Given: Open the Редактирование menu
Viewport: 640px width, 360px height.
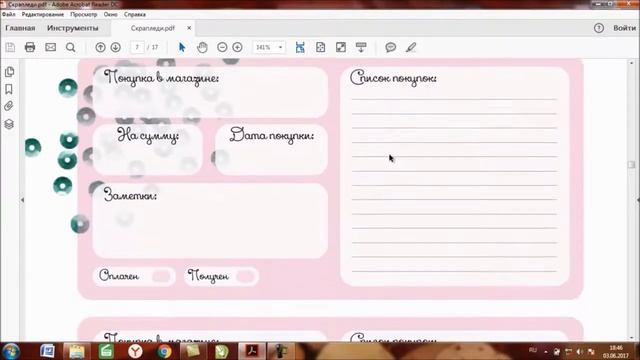Looking at the screenshot, I should 43,14.
